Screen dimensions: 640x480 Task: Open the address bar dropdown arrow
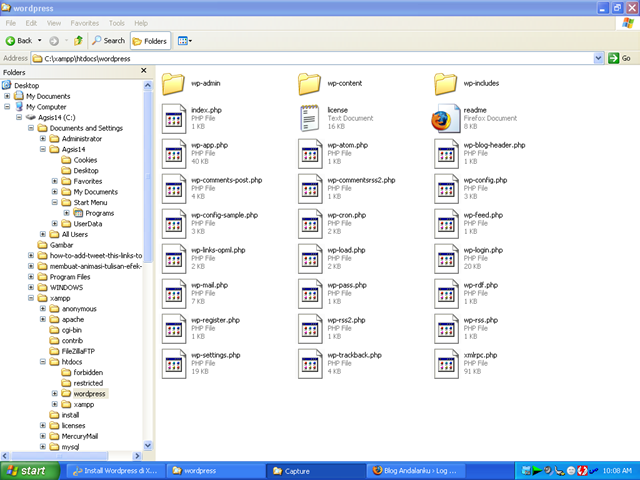(x=598, y=58)
